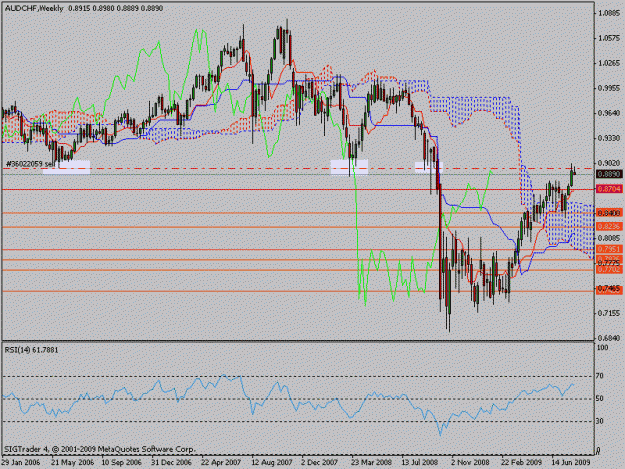The height and width of the screenshot is (469, 625).
Task: Click the 31 Dec 2006 date label
Action: [x=171, y=463]
